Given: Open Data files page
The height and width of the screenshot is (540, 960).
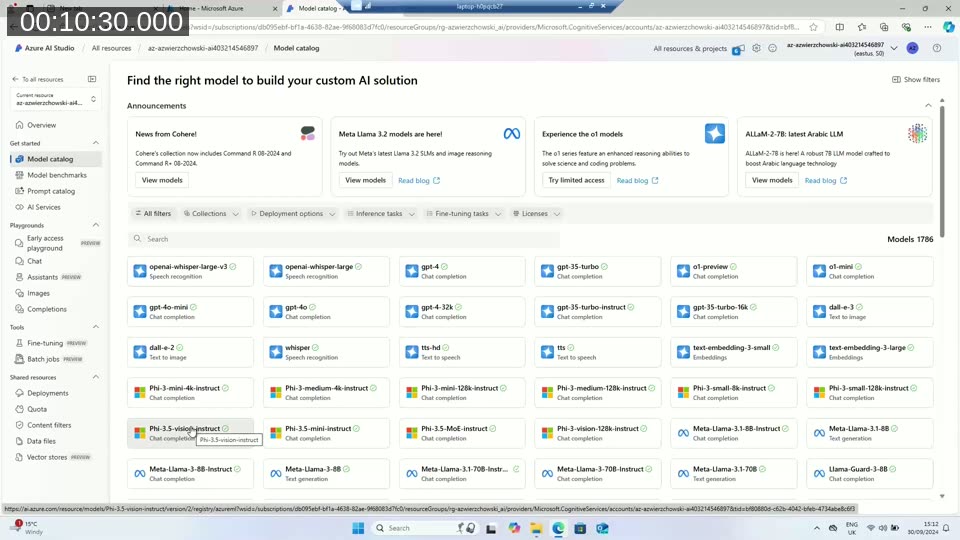Looking at the screenshot, I should (x=41, y=441).
